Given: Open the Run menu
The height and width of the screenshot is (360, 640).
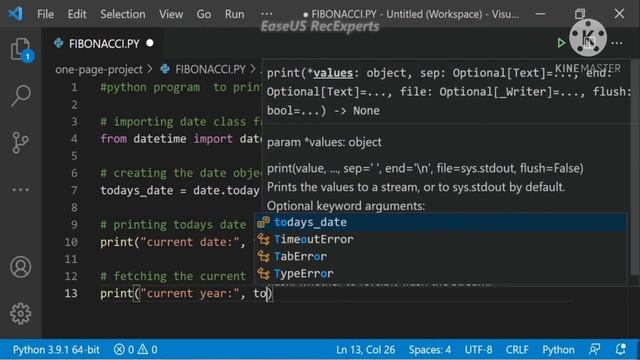Looking at the screenshot, I should 235,14.
